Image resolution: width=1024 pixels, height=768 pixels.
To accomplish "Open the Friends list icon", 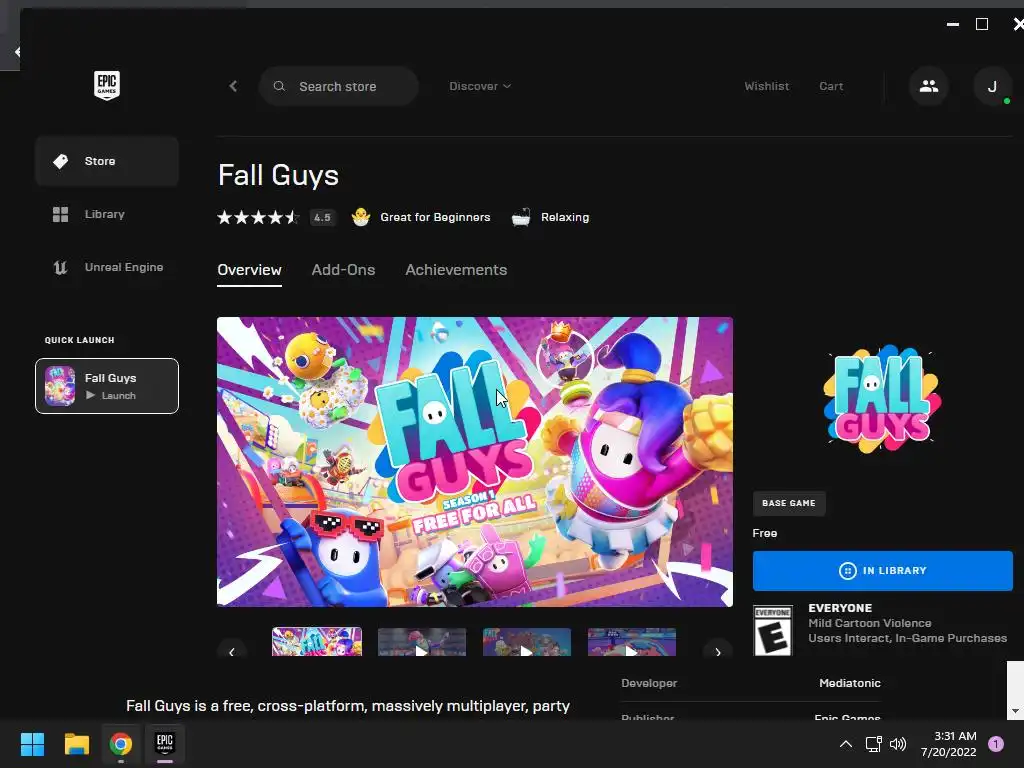I will 929,86.
